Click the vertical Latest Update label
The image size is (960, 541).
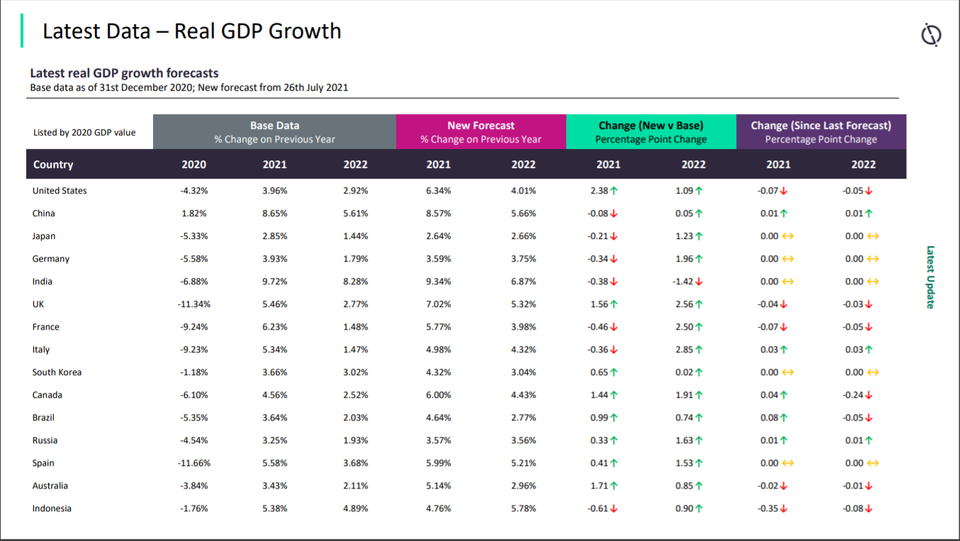coord(931,277)
